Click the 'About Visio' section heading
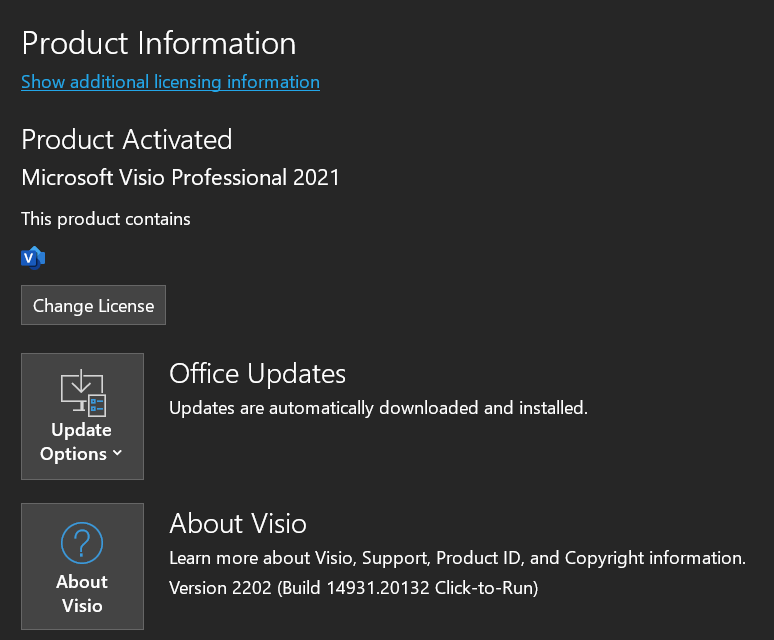 click(x=238, y=524)
